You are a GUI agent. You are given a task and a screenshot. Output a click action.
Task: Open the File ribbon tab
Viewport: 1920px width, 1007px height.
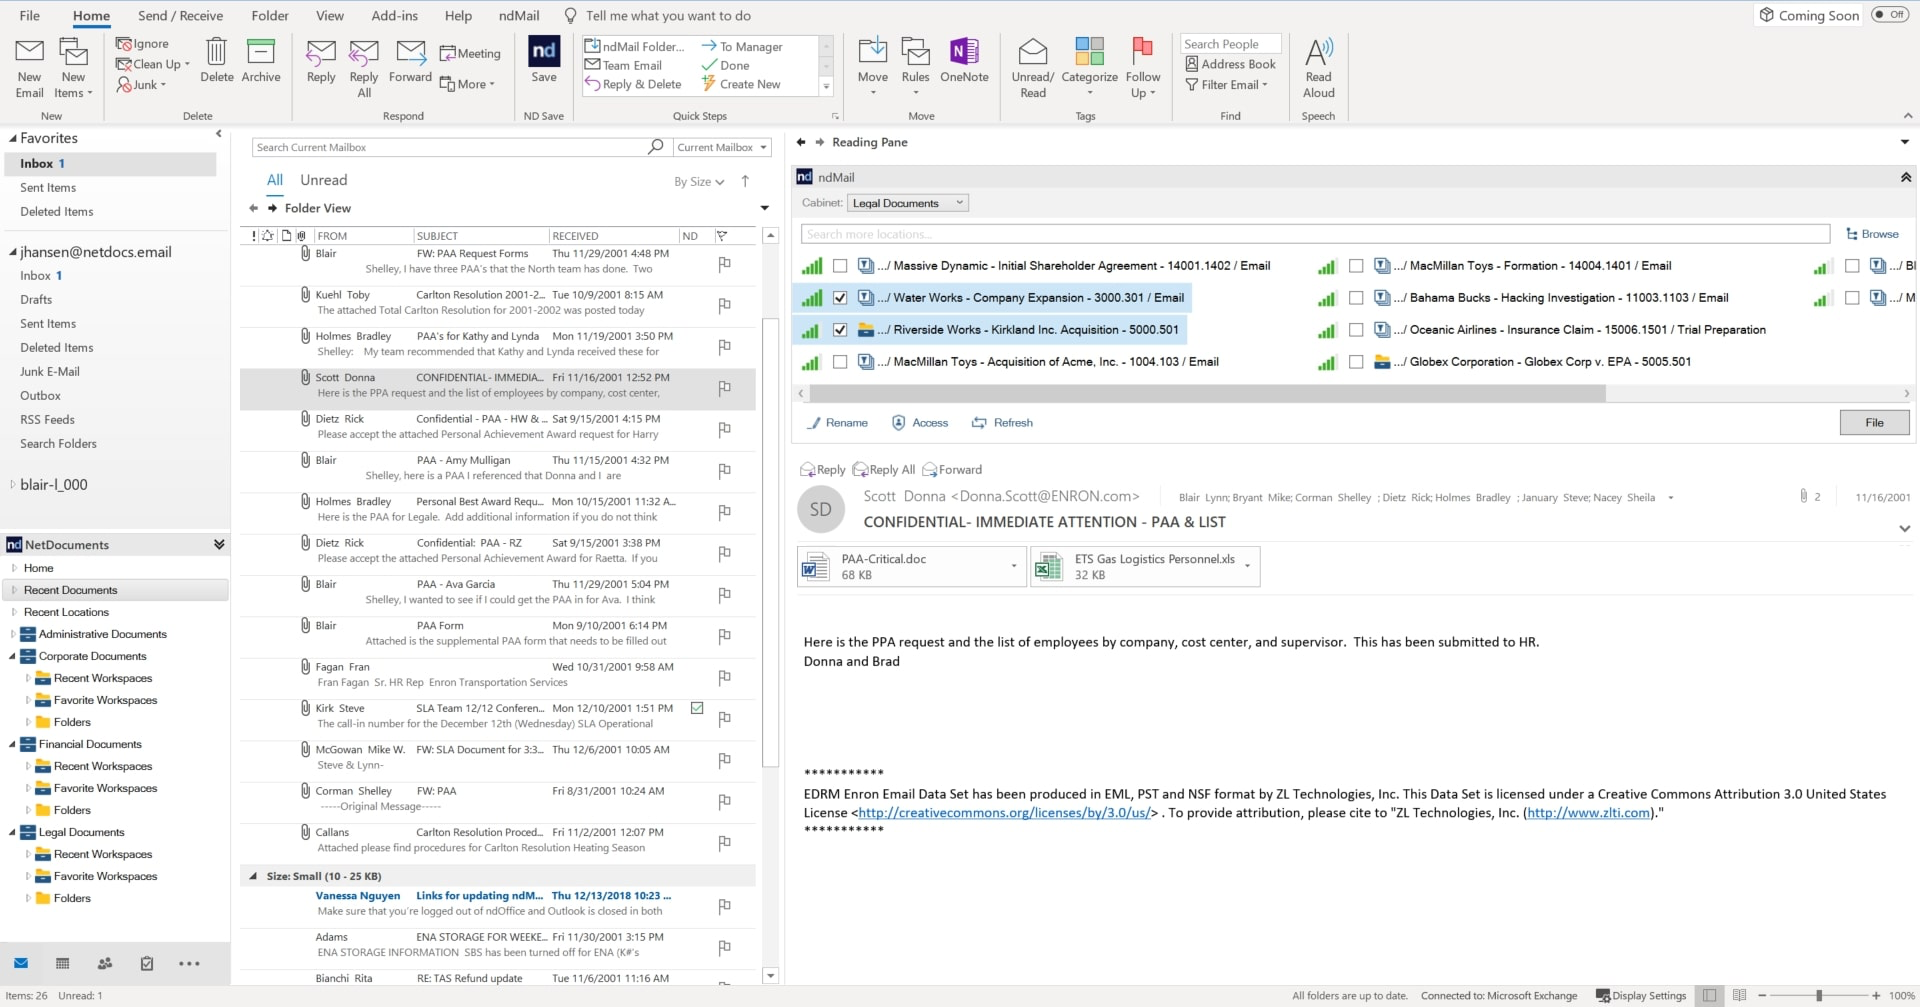30,15
